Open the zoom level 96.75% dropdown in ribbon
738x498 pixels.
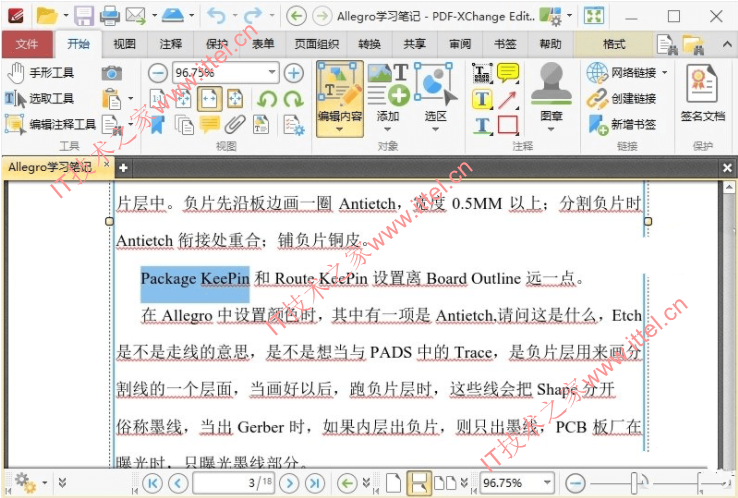(x=272, y=73)
